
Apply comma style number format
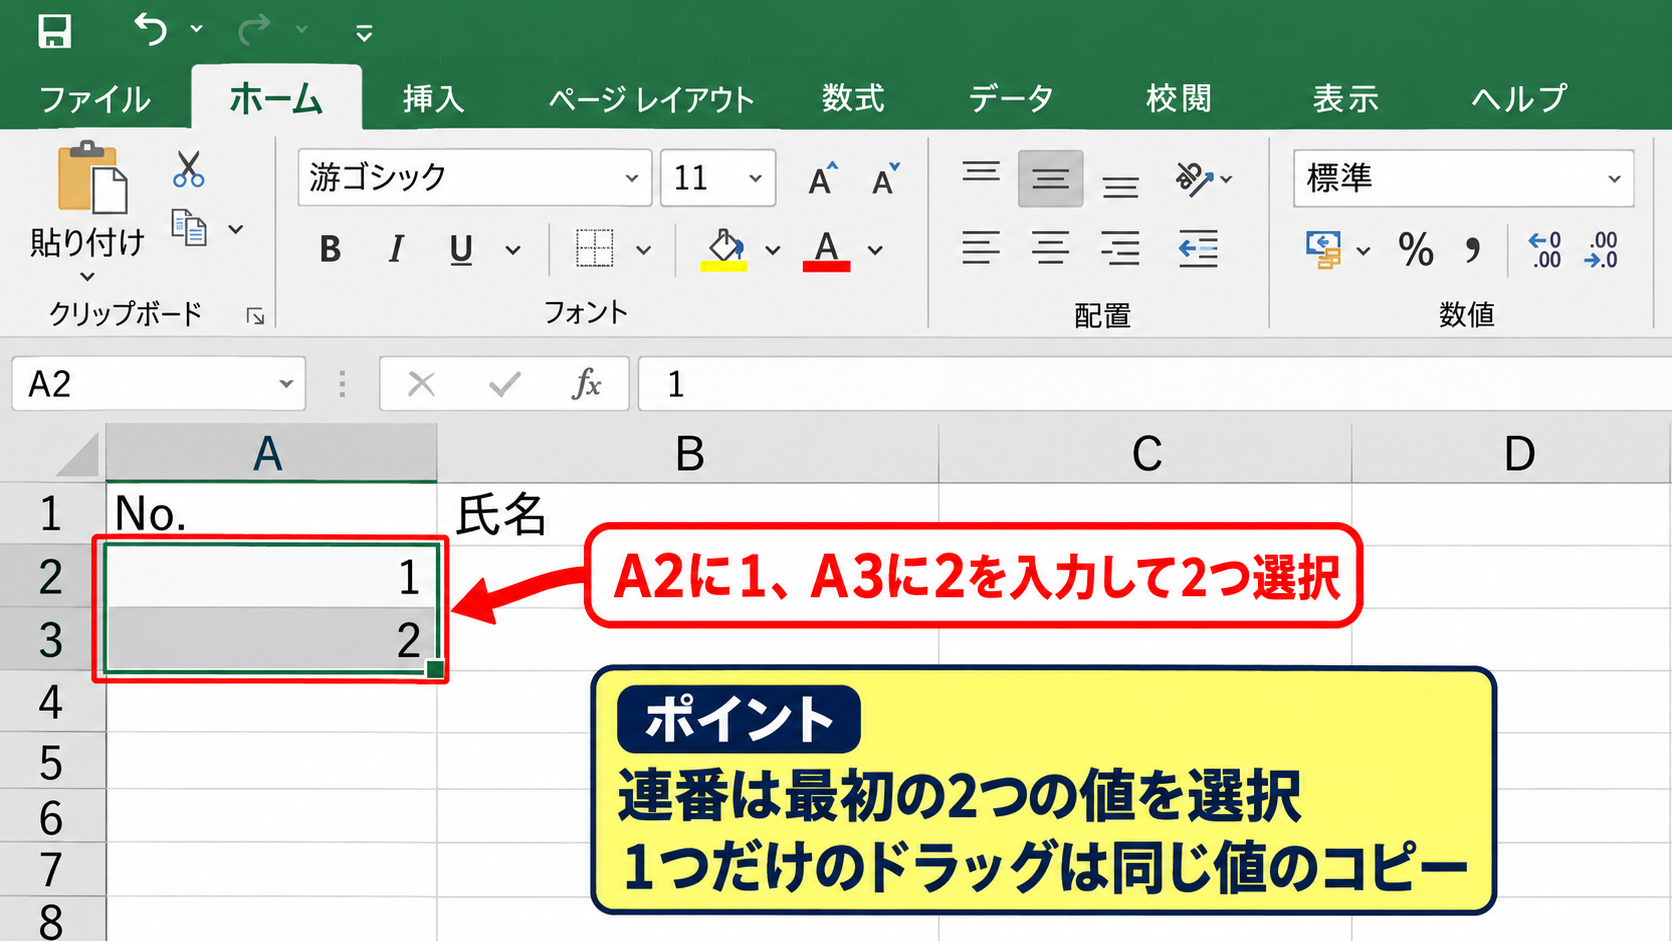(1472, 250)
